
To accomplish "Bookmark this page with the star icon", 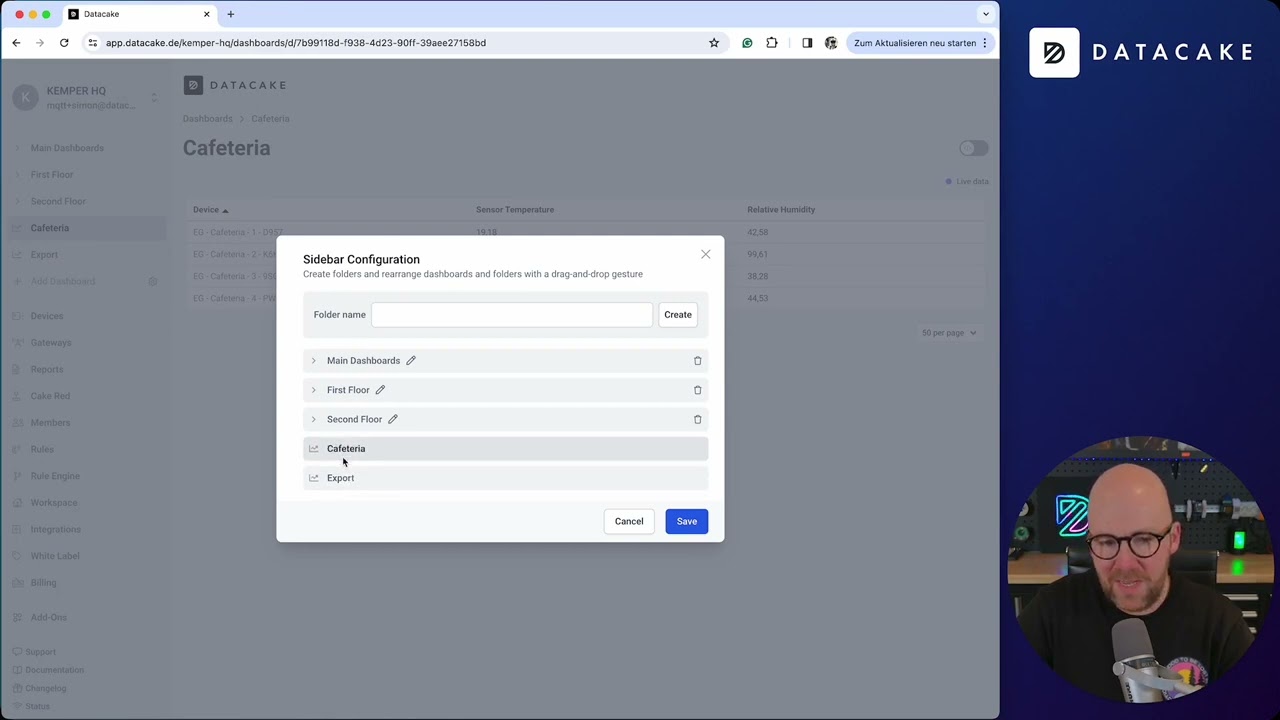I will point(714,43).
